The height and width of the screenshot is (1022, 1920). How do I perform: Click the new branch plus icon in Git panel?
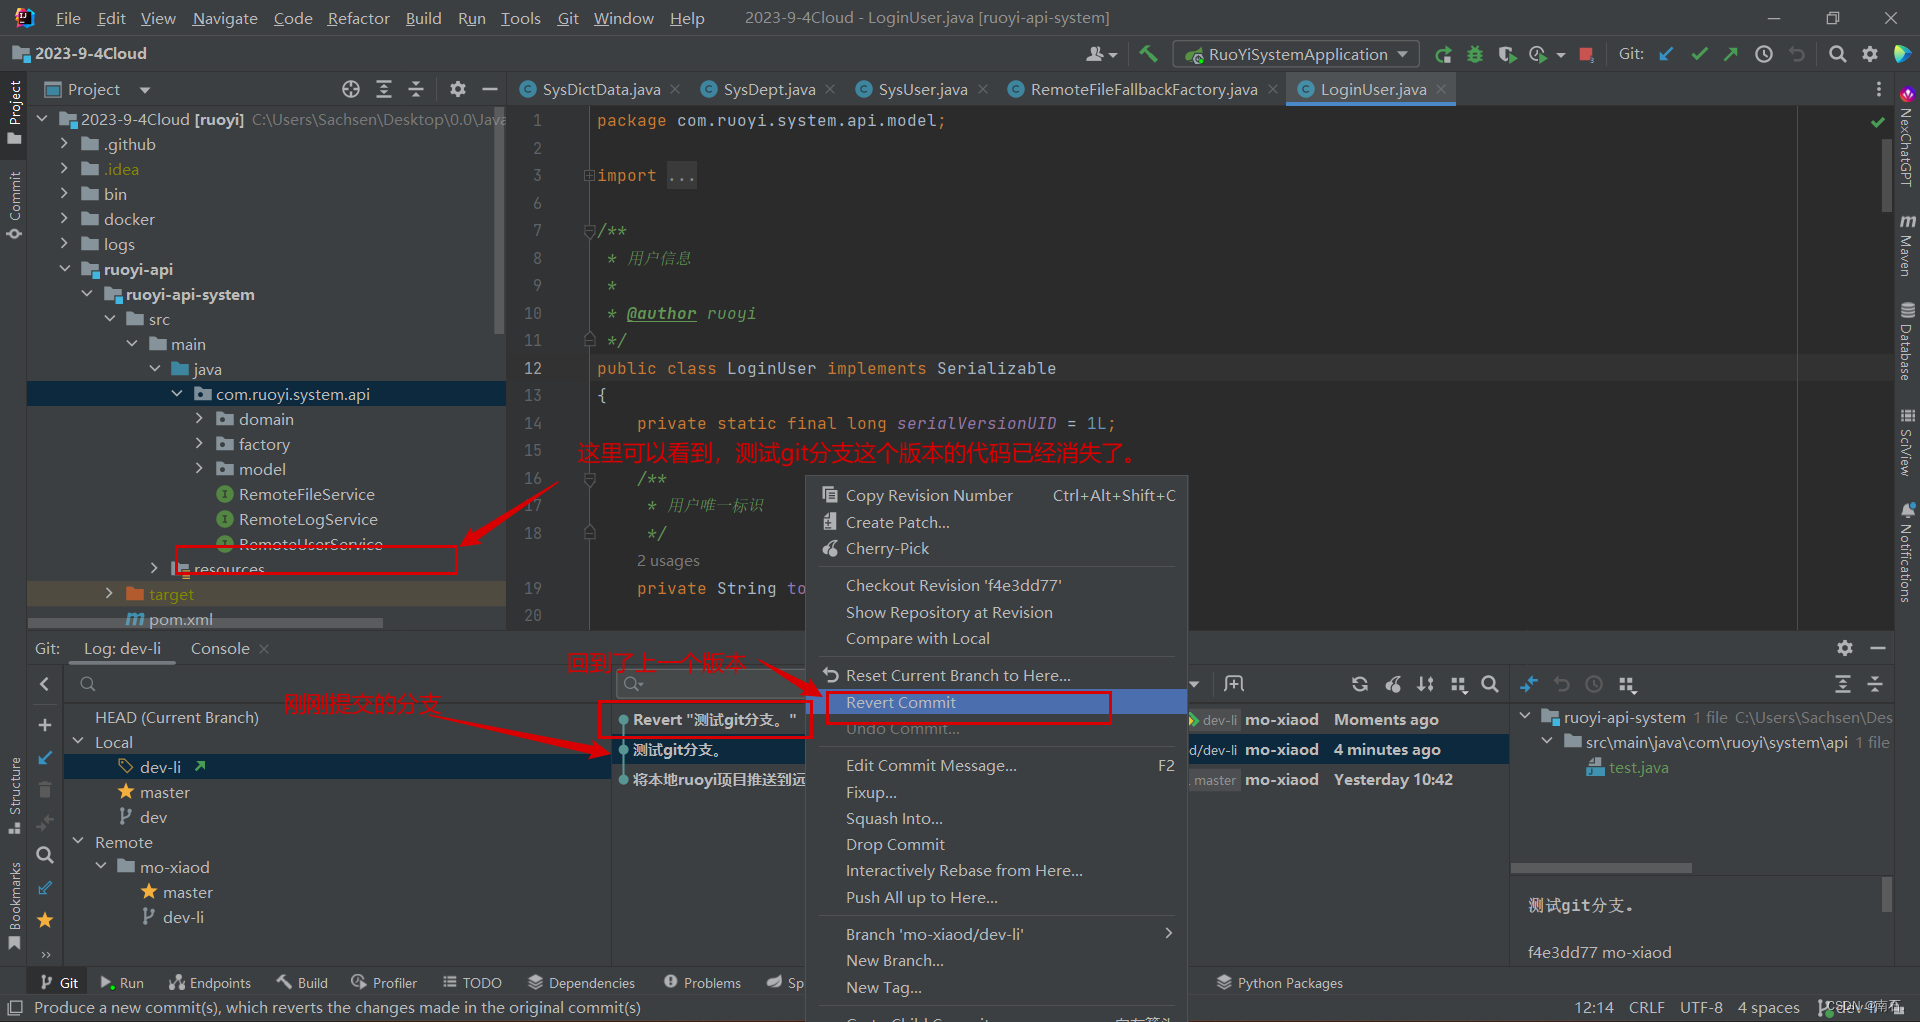44,725
